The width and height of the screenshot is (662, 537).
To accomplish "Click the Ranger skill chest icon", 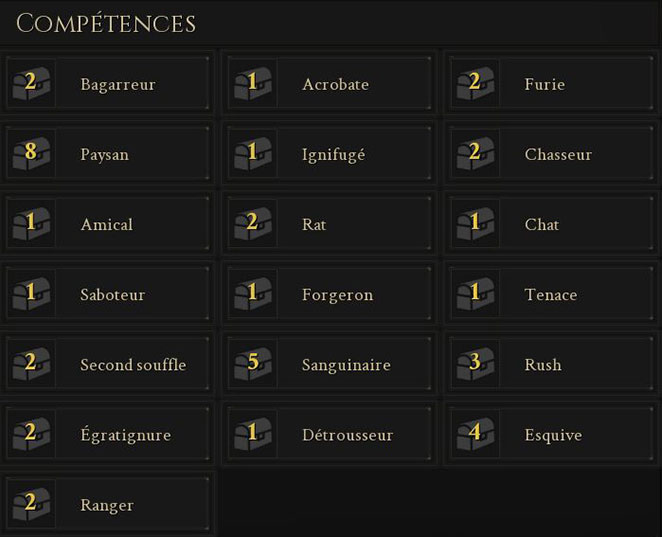I will pyautogui.click(x=31, y=504).
